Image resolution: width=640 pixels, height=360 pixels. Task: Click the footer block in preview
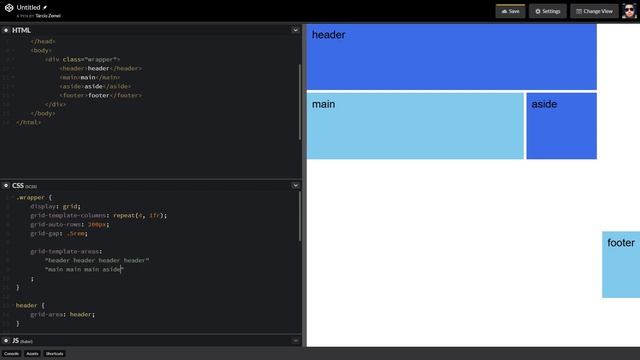coord(621,264)
